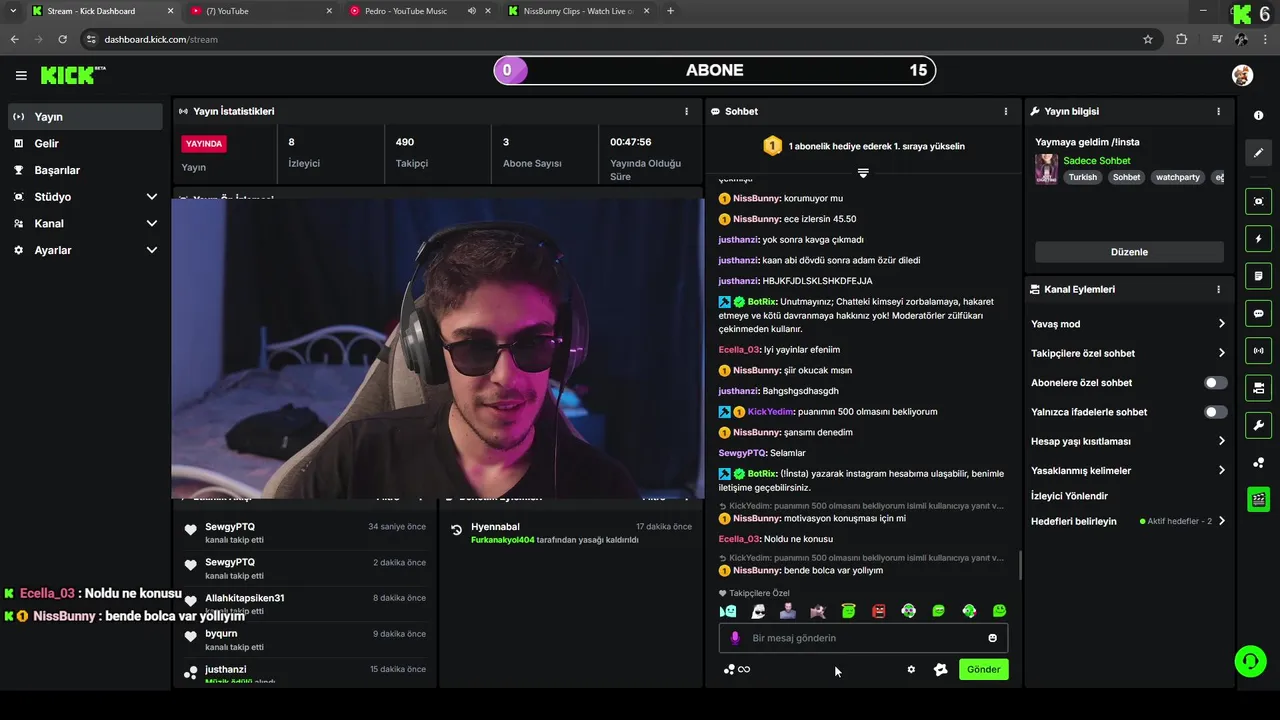This screenshot has height=720, width=1280.
Task: Open Yavaş mod settings
Action: click(1128, 324)
